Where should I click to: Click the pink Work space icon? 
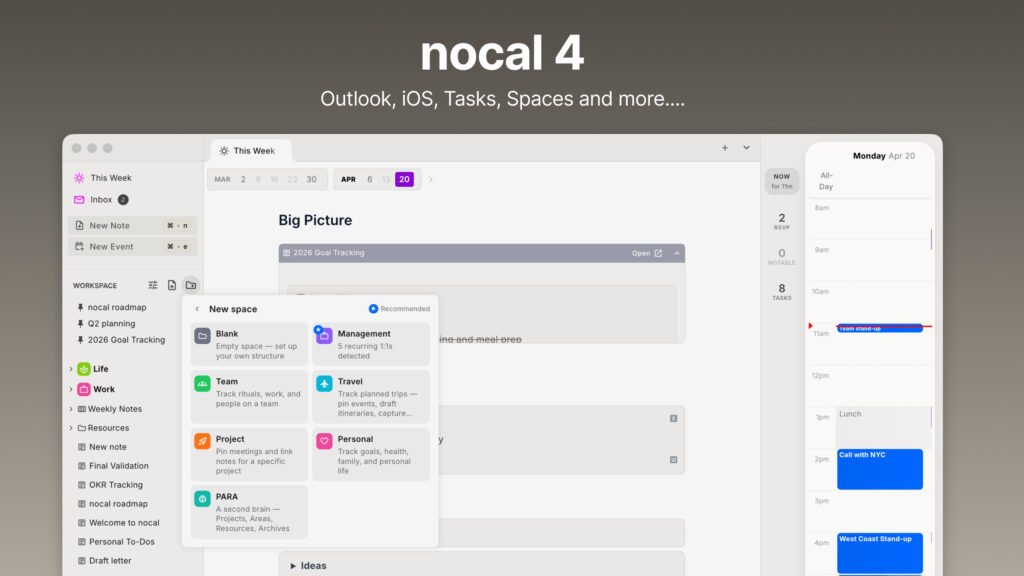click(x=84, y=389)
